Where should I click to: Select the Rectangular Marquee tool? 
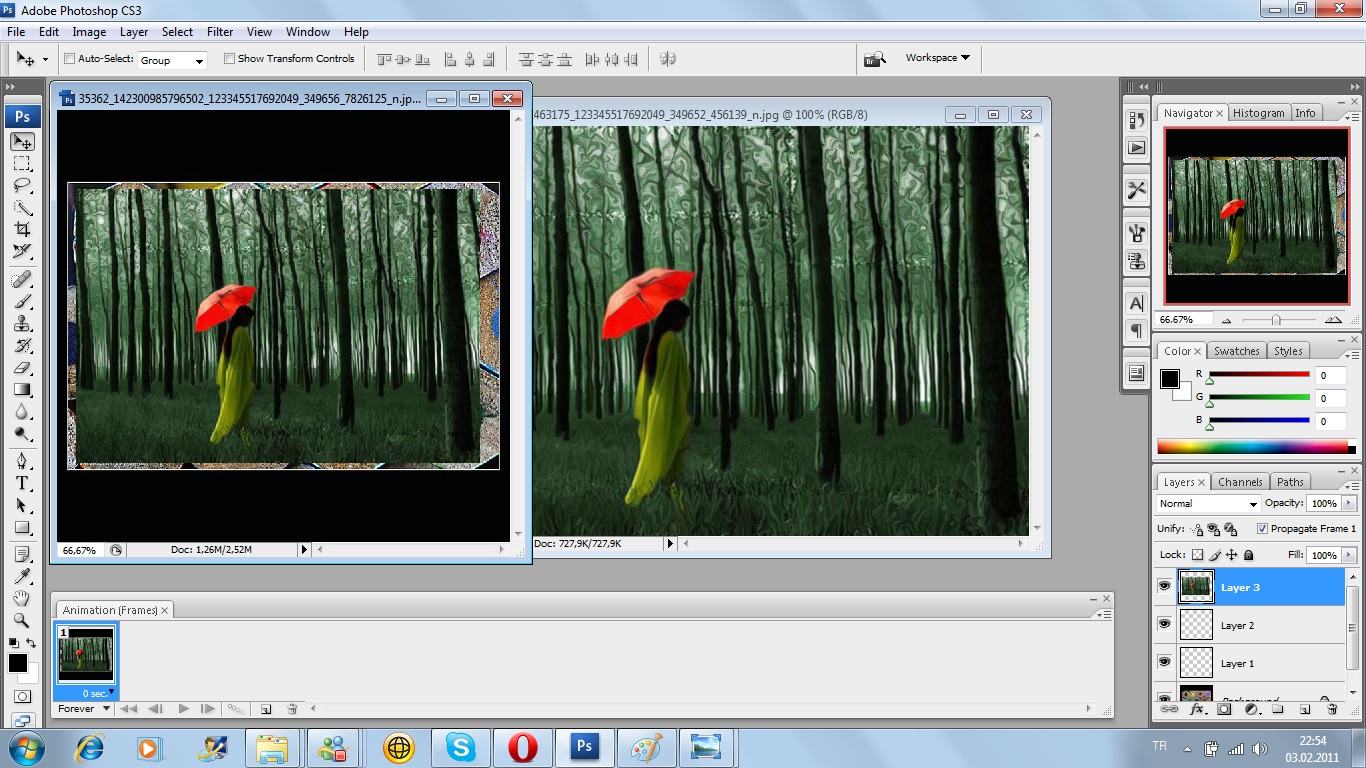tap(22, 164)
